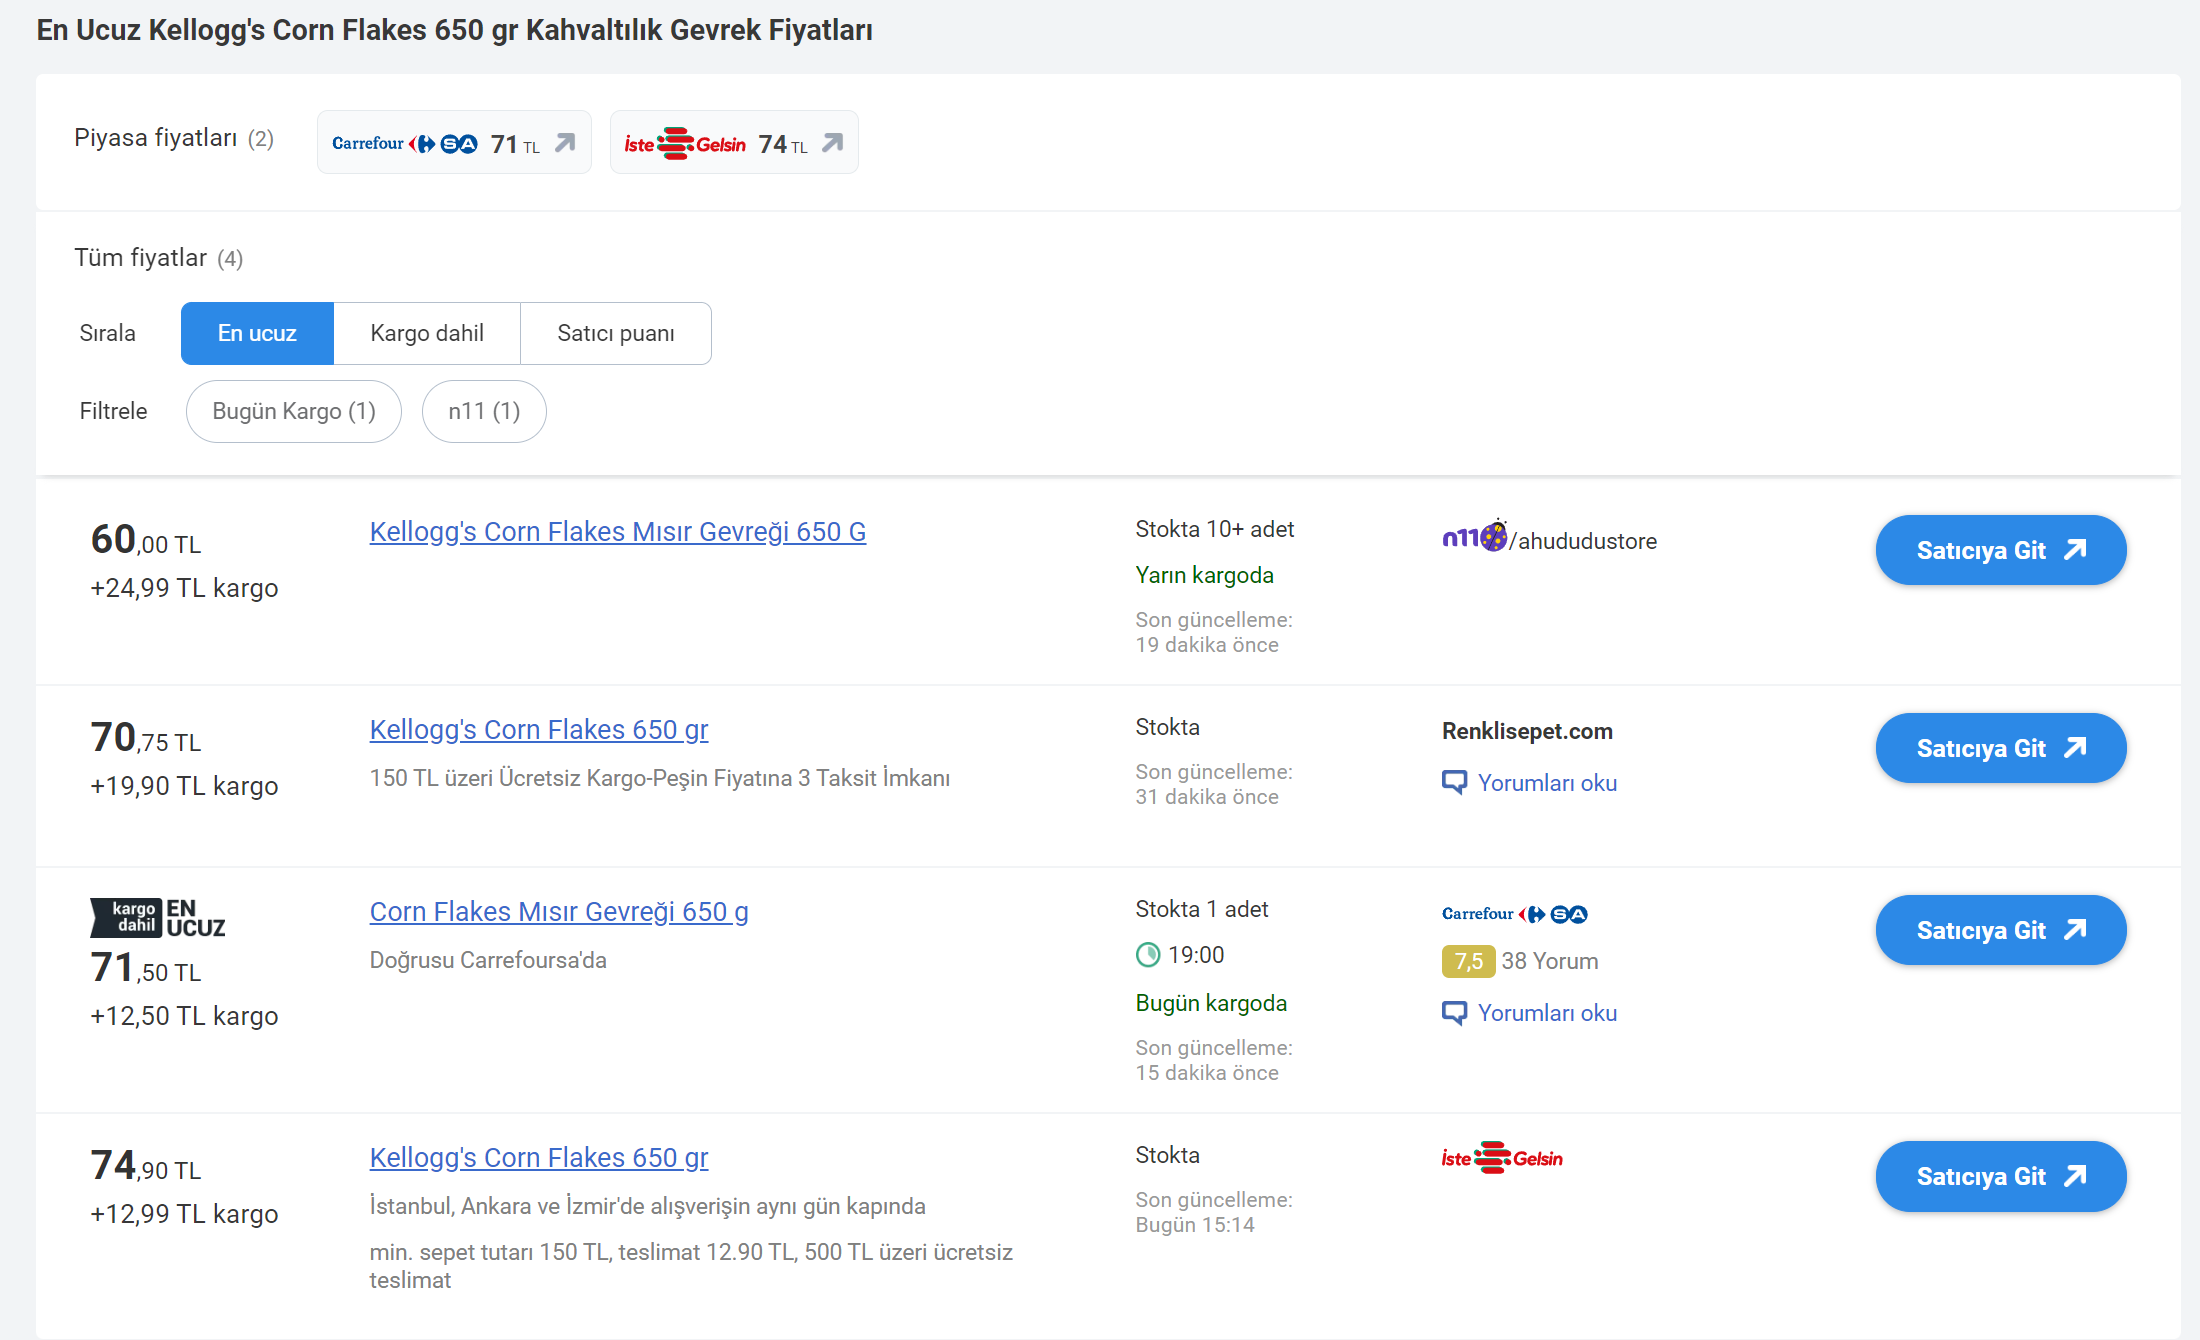The width and height of the screenshot is (2200, 1340).
Task: Click 38 Yorum review count
Action: pos(1550,961)
